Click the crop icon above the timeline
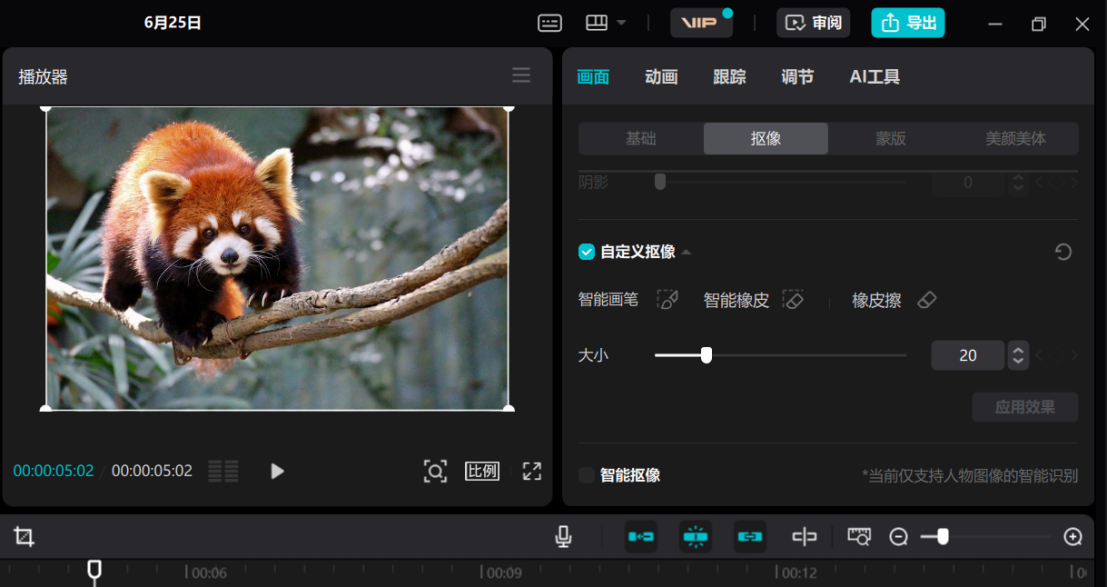The width and height of the screenshot is (1107, 587). coord(24,537)
